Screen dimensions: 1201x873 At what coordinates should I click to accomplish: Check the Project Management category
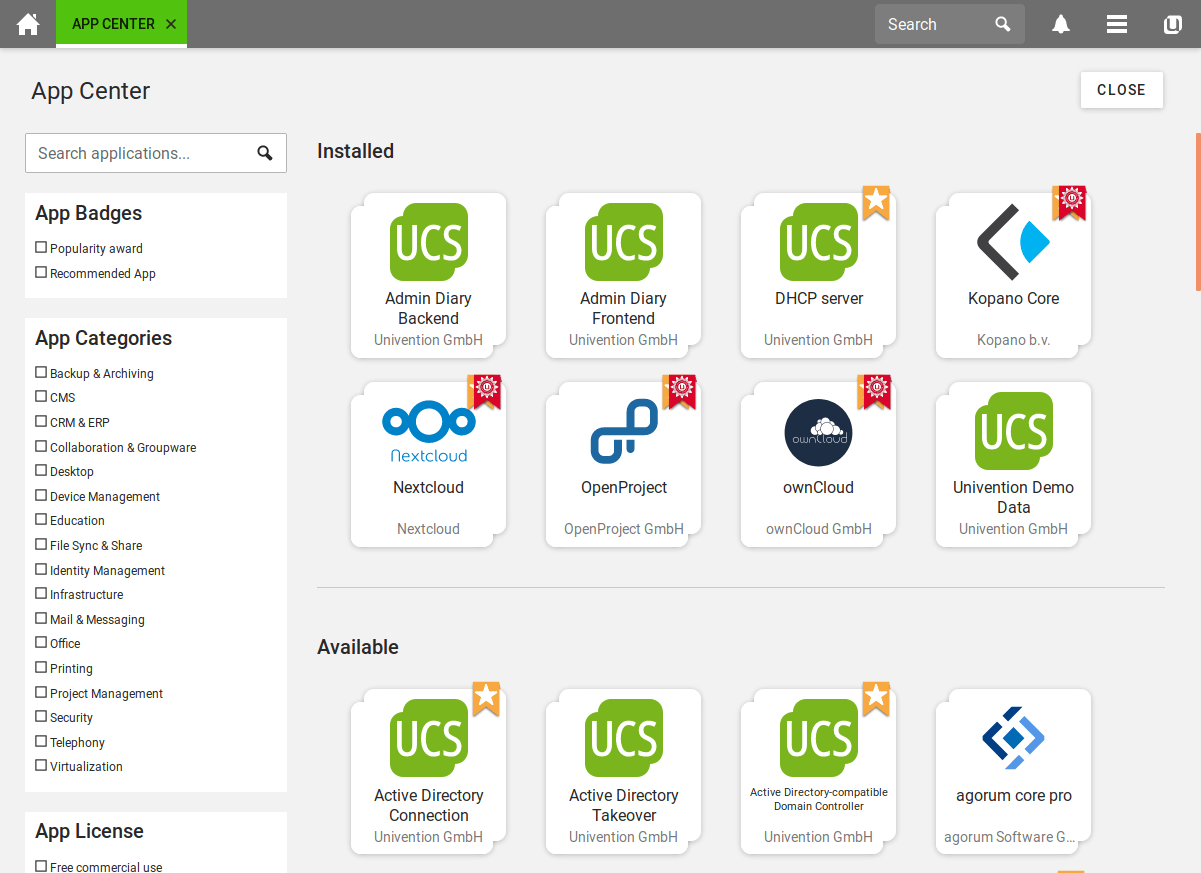tap(41, 692)
